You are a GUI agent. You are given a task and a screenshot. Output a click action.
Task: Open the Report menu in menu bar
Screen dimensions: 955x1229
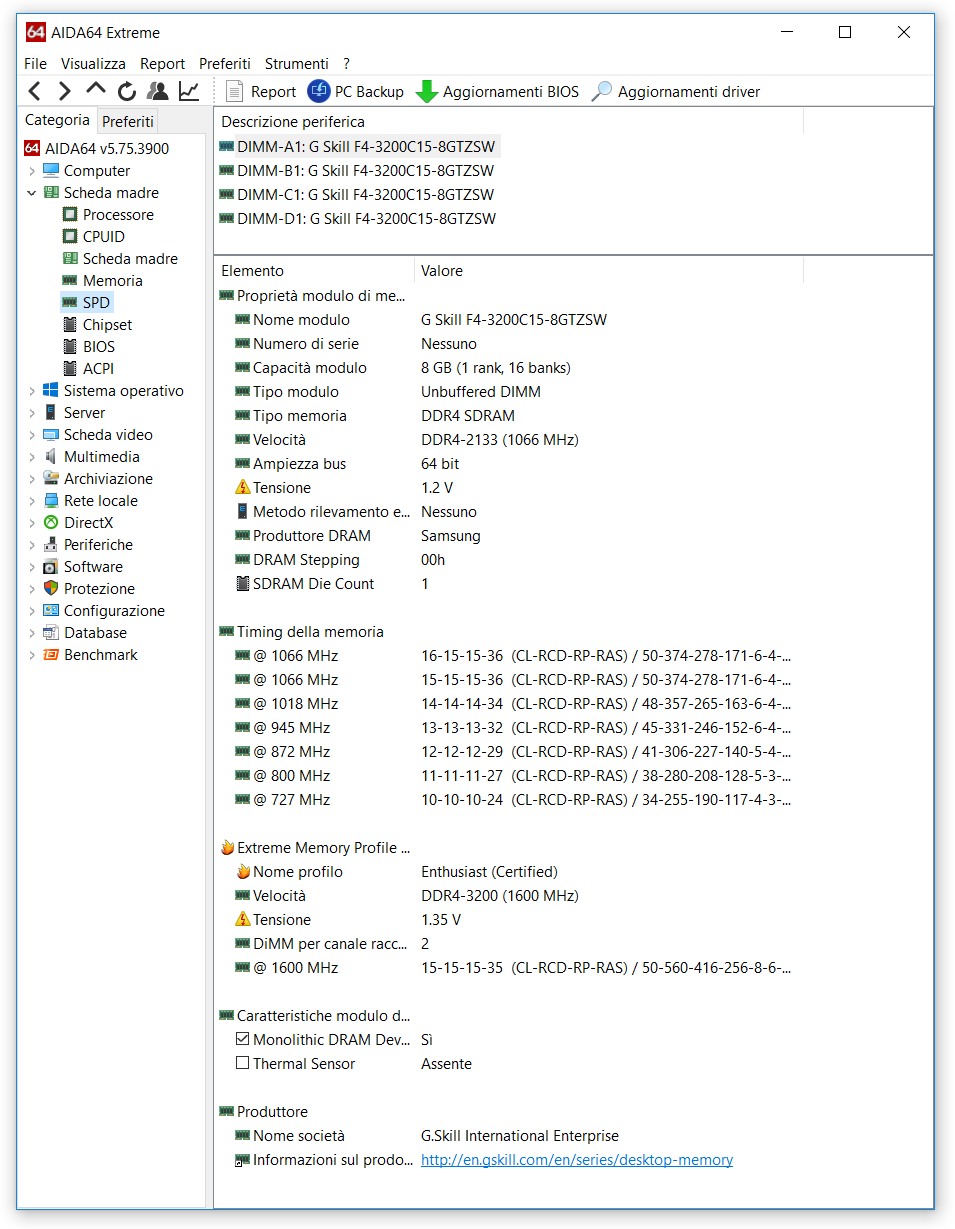tap(162, 63)
